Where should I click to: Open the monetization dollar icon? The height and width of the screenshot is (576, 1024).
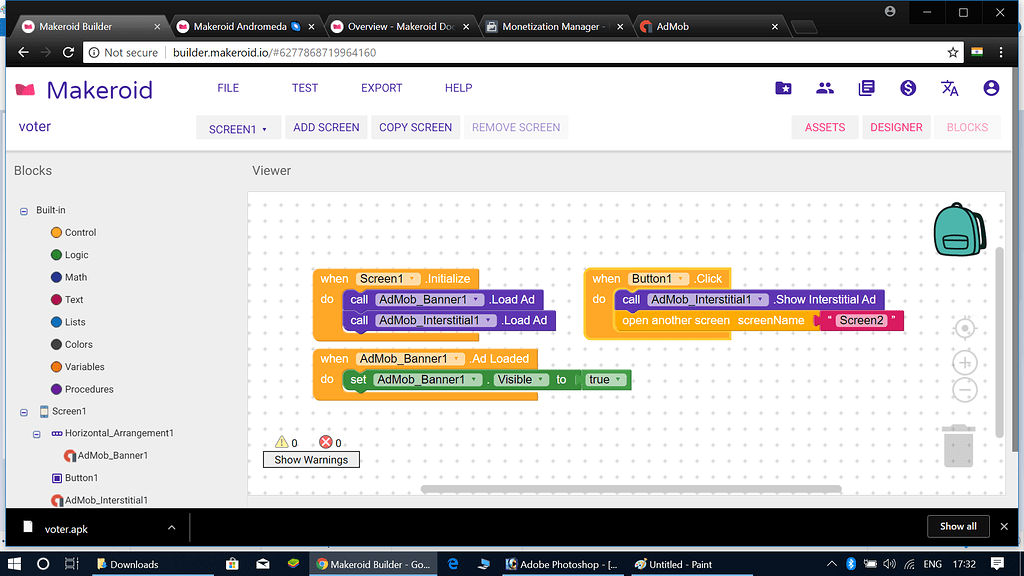pos(908,88)
